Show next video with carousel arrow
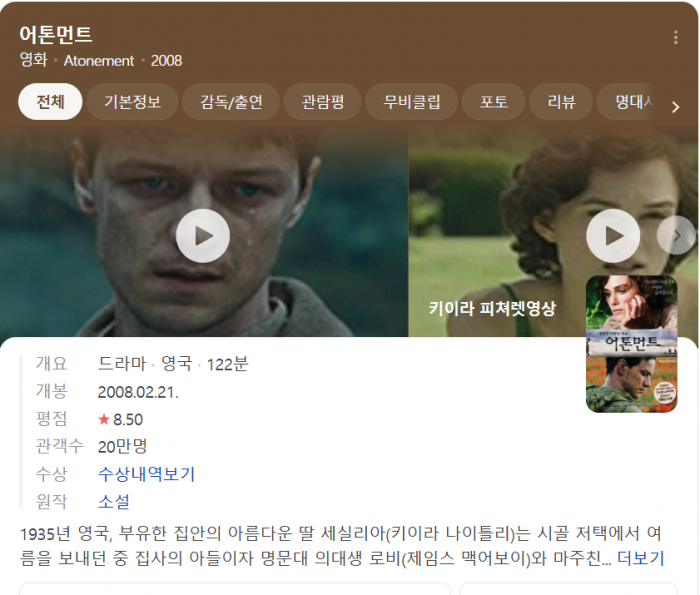 677,235
